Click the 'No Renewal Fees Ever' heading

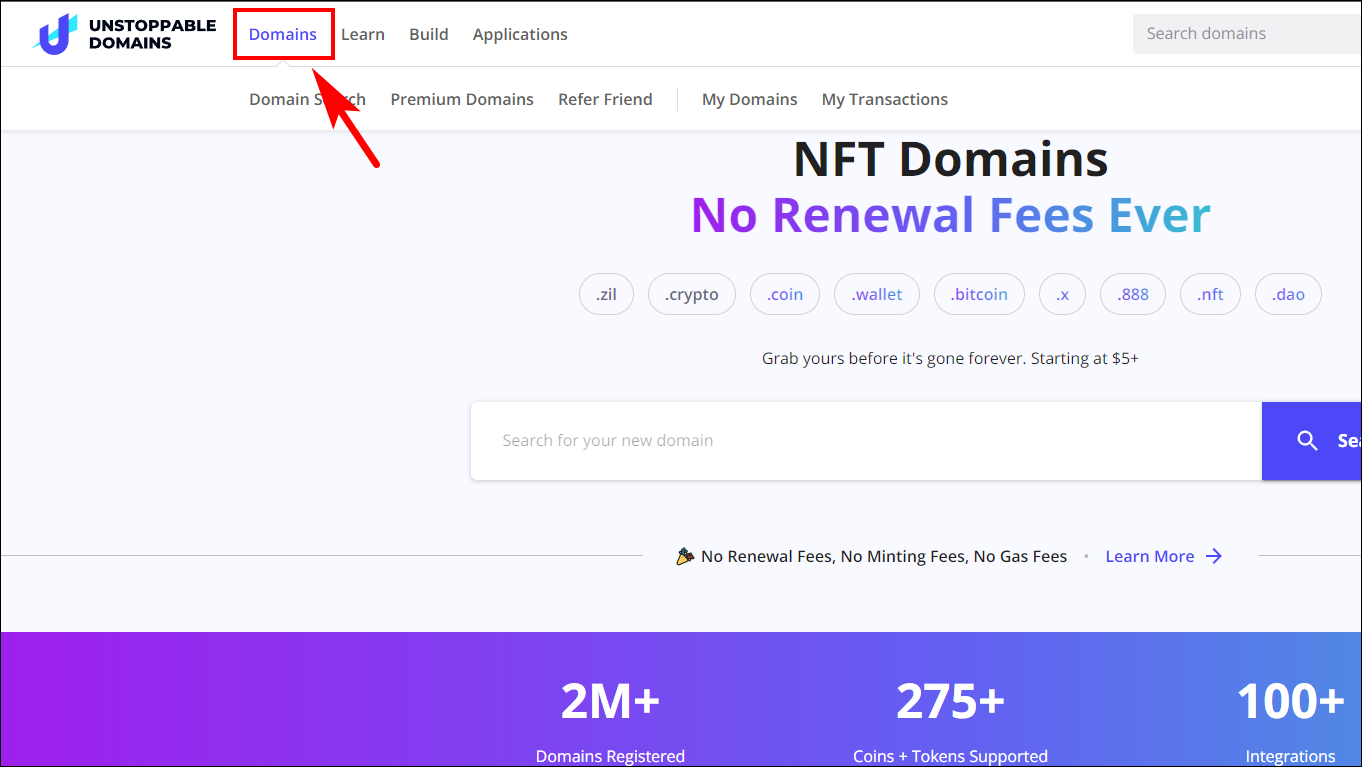951,215
